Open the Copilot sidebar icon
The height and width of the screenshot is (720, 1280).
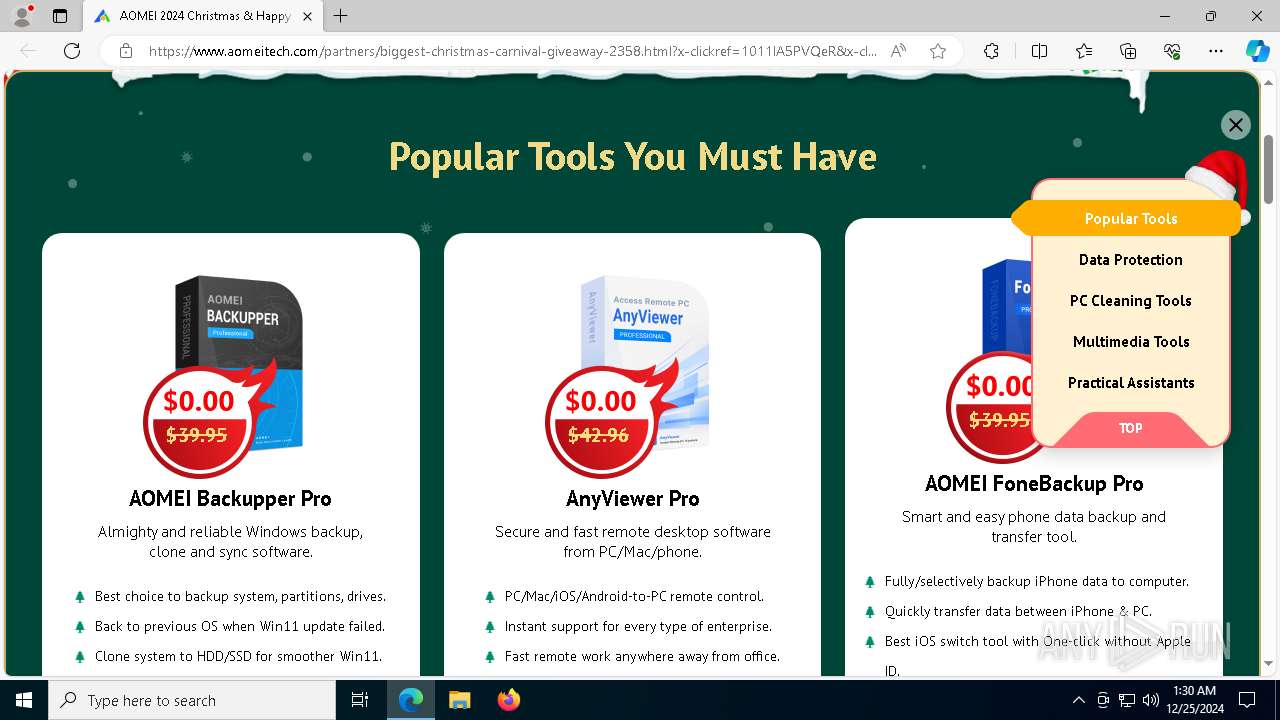coord(1257,51)
